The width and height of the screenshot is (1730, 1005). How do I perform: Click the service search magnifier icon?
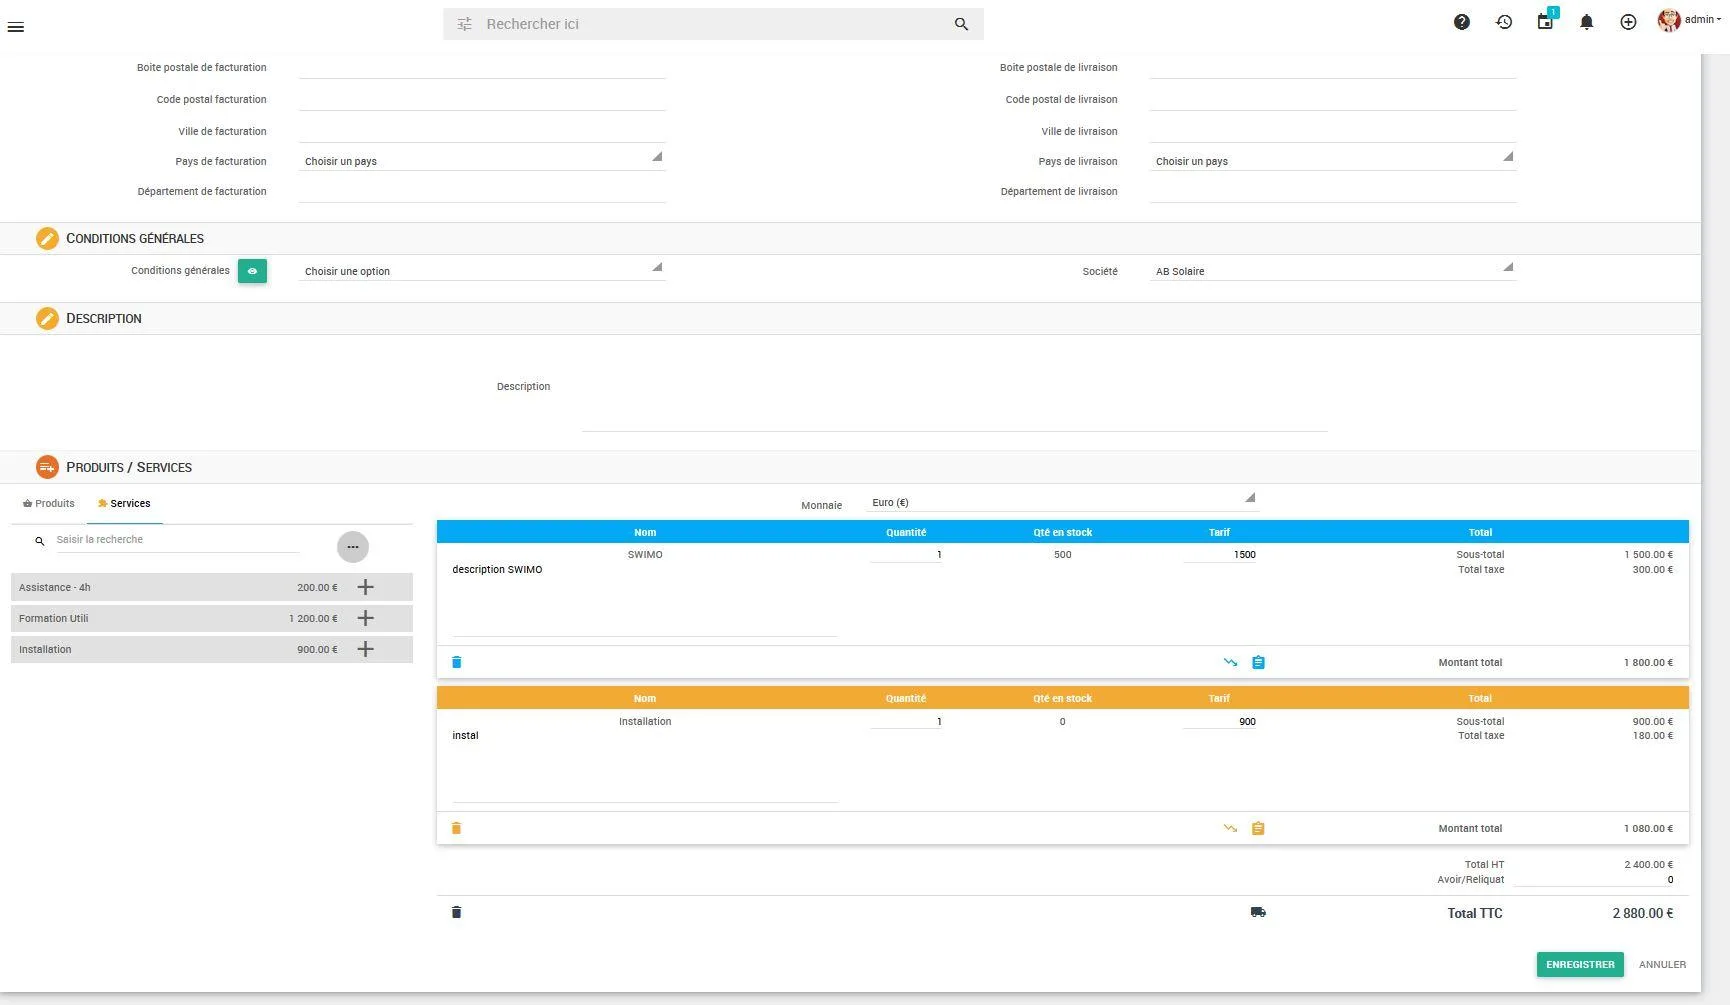click(40, 541)
